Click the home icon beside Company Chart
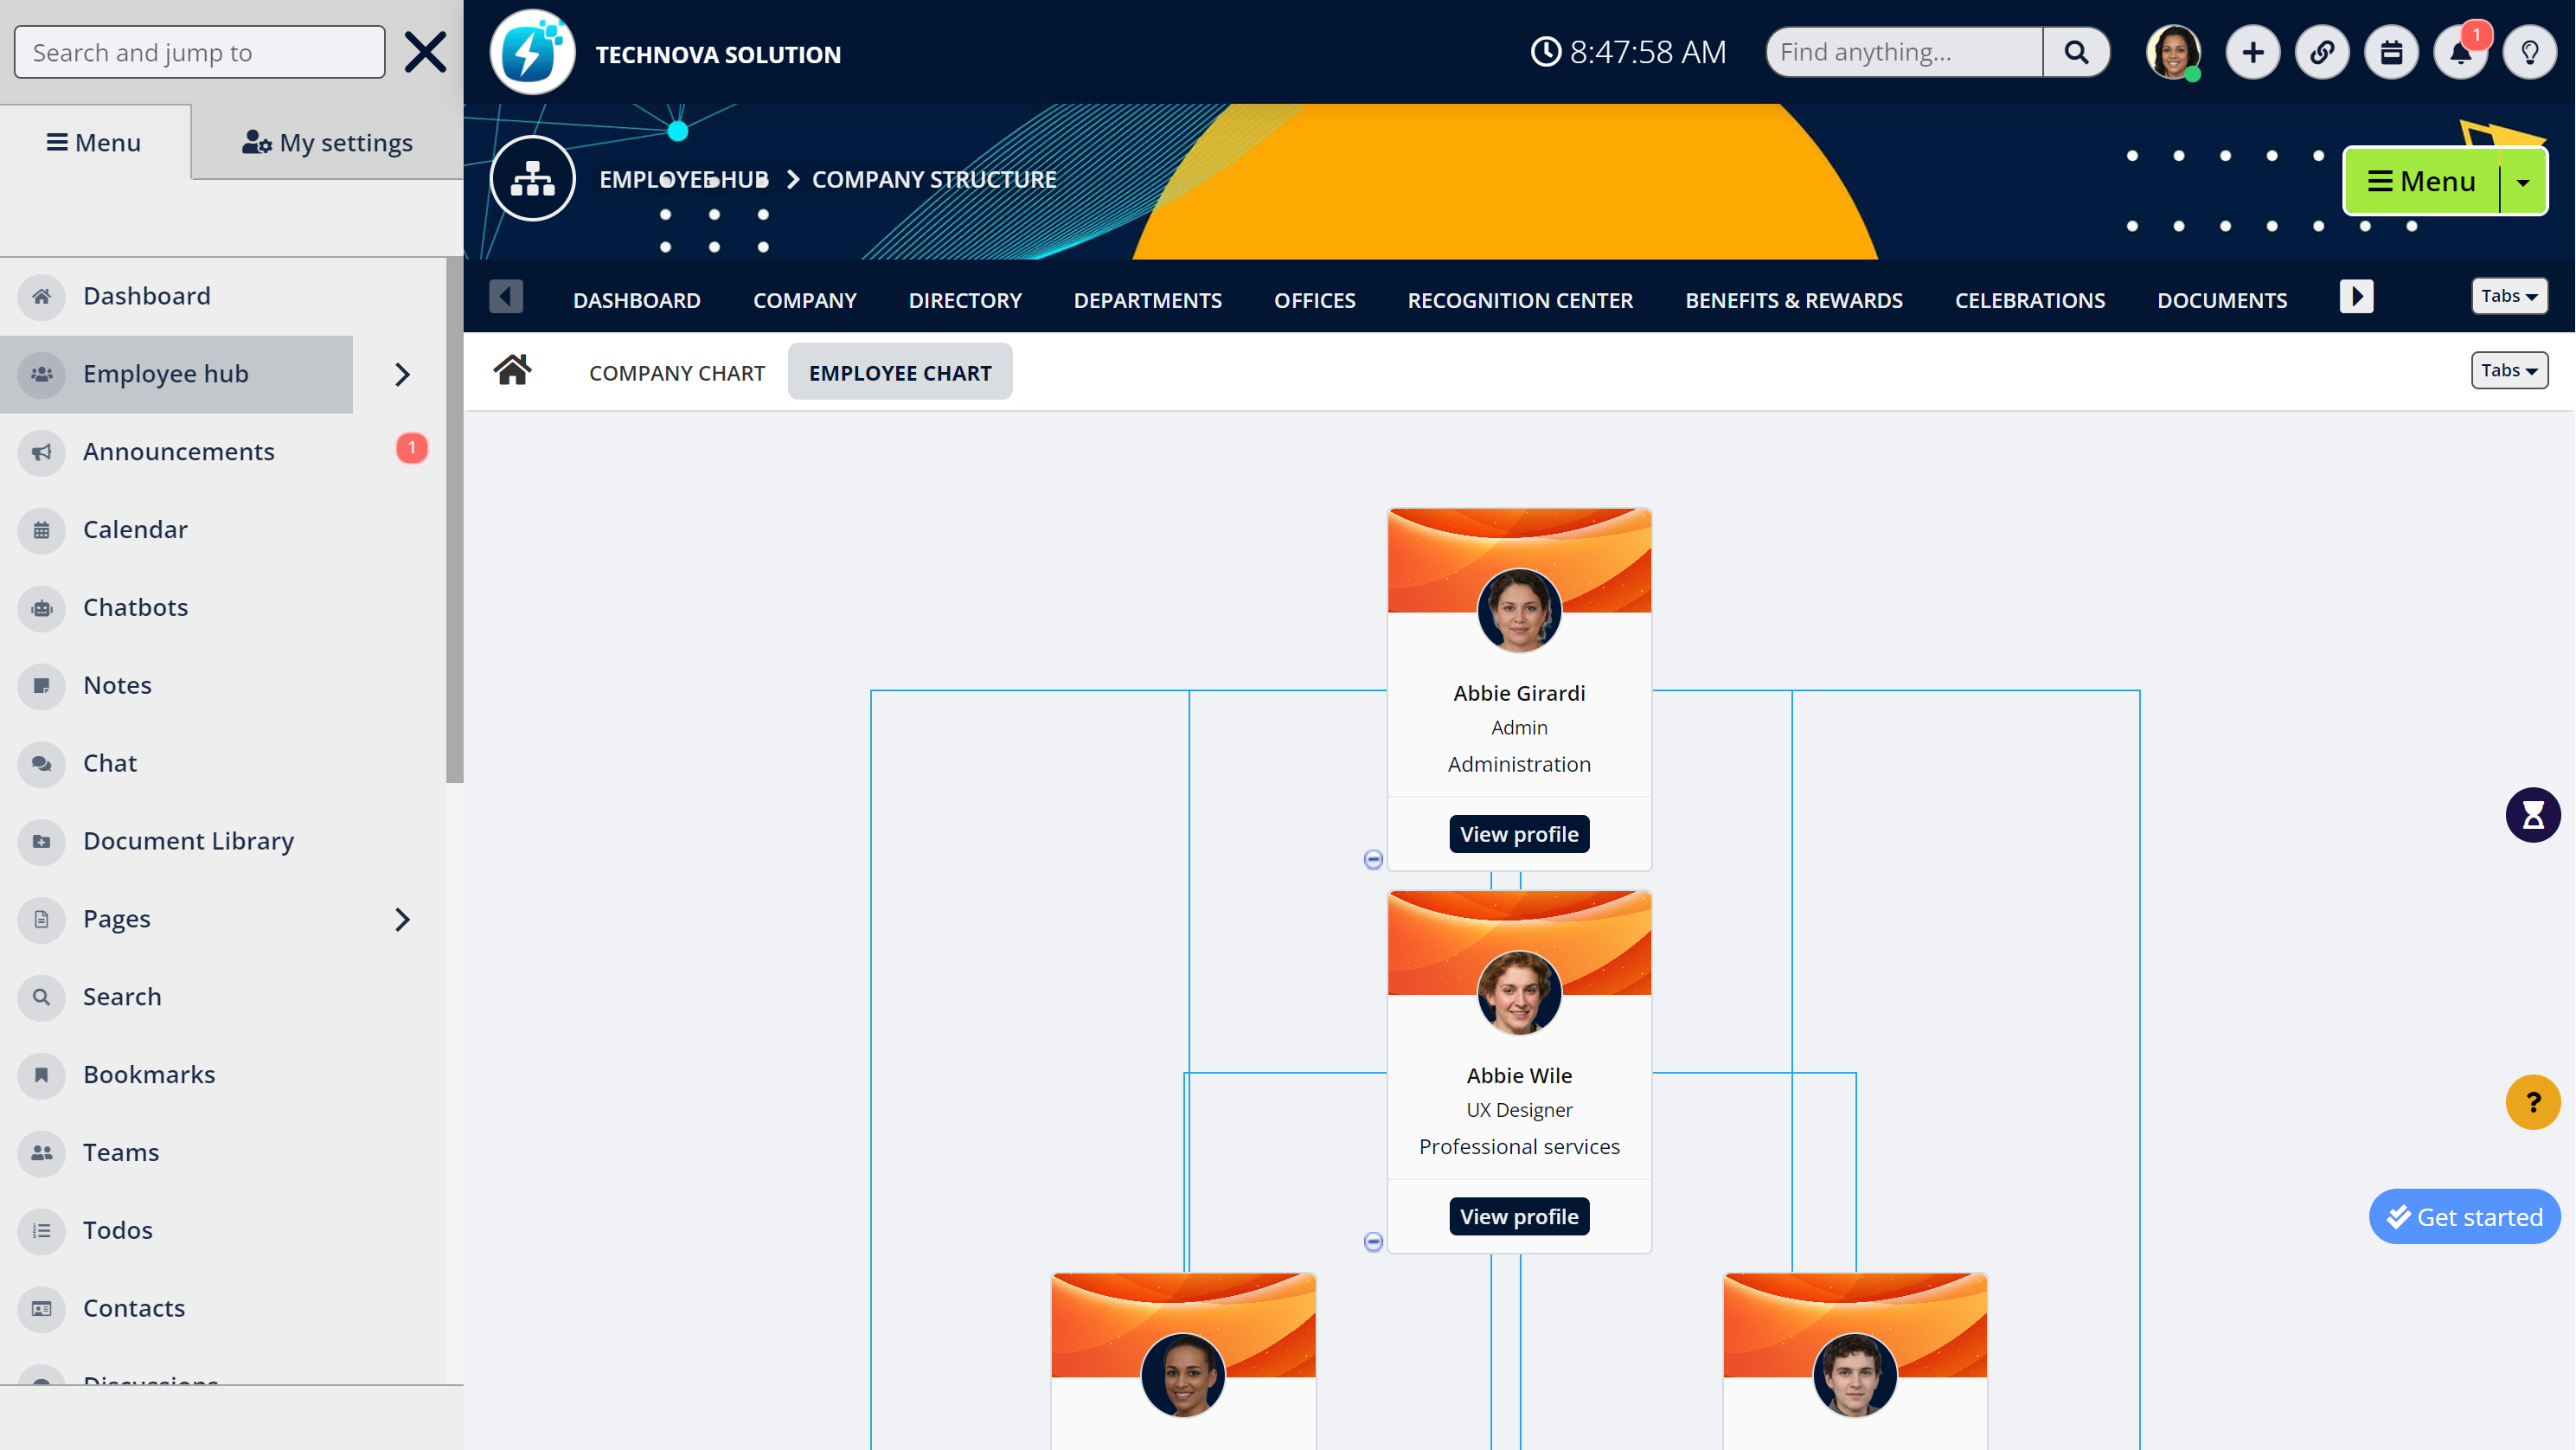Image resolution: width=2576 pixels, height=1450 pixels. pos(512,371)
